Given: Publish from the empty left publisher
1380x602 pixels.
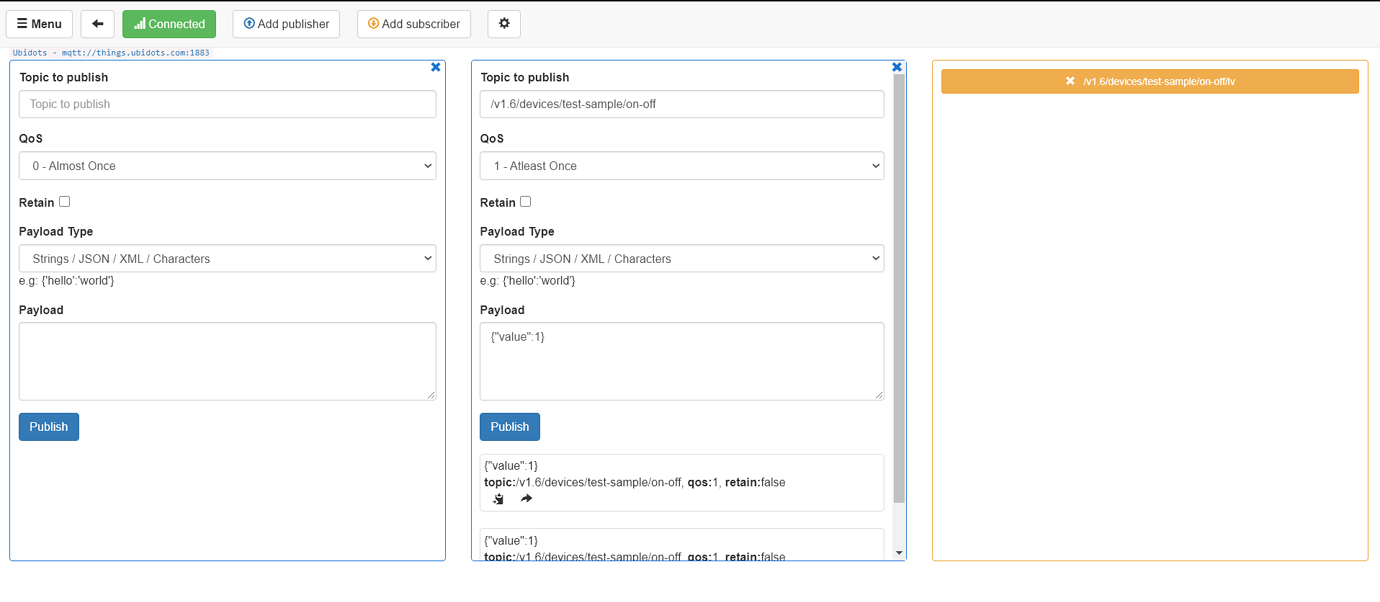Looking at the screenshot, I should tap(48, 426).
